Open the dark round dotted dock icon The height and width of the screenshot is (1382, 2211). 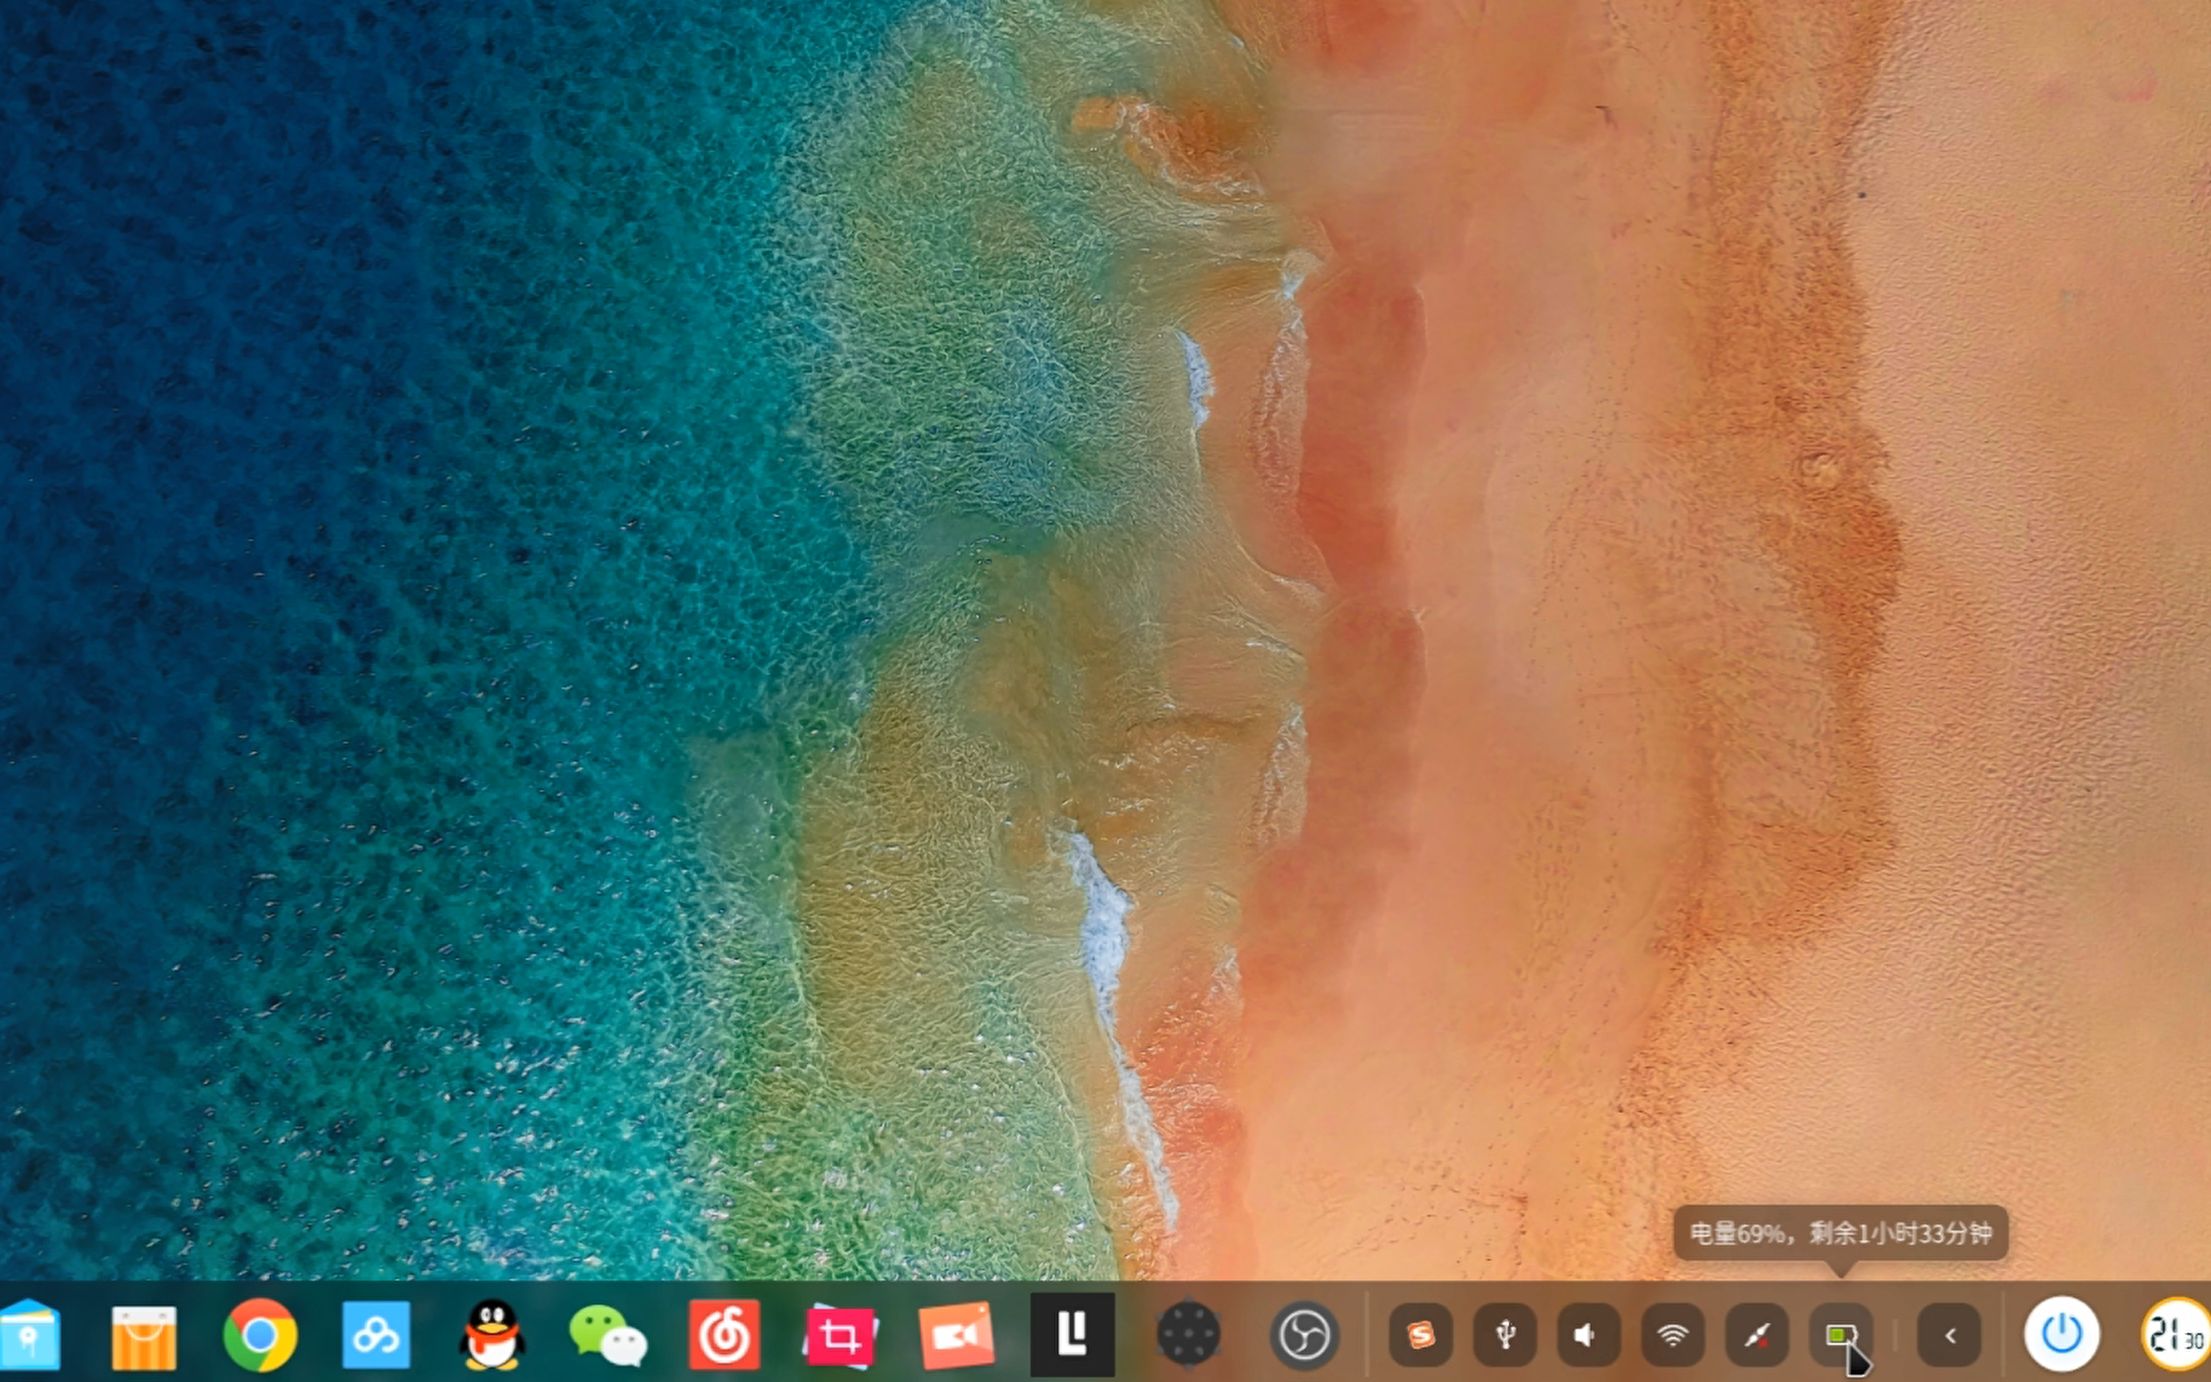1188,1335
